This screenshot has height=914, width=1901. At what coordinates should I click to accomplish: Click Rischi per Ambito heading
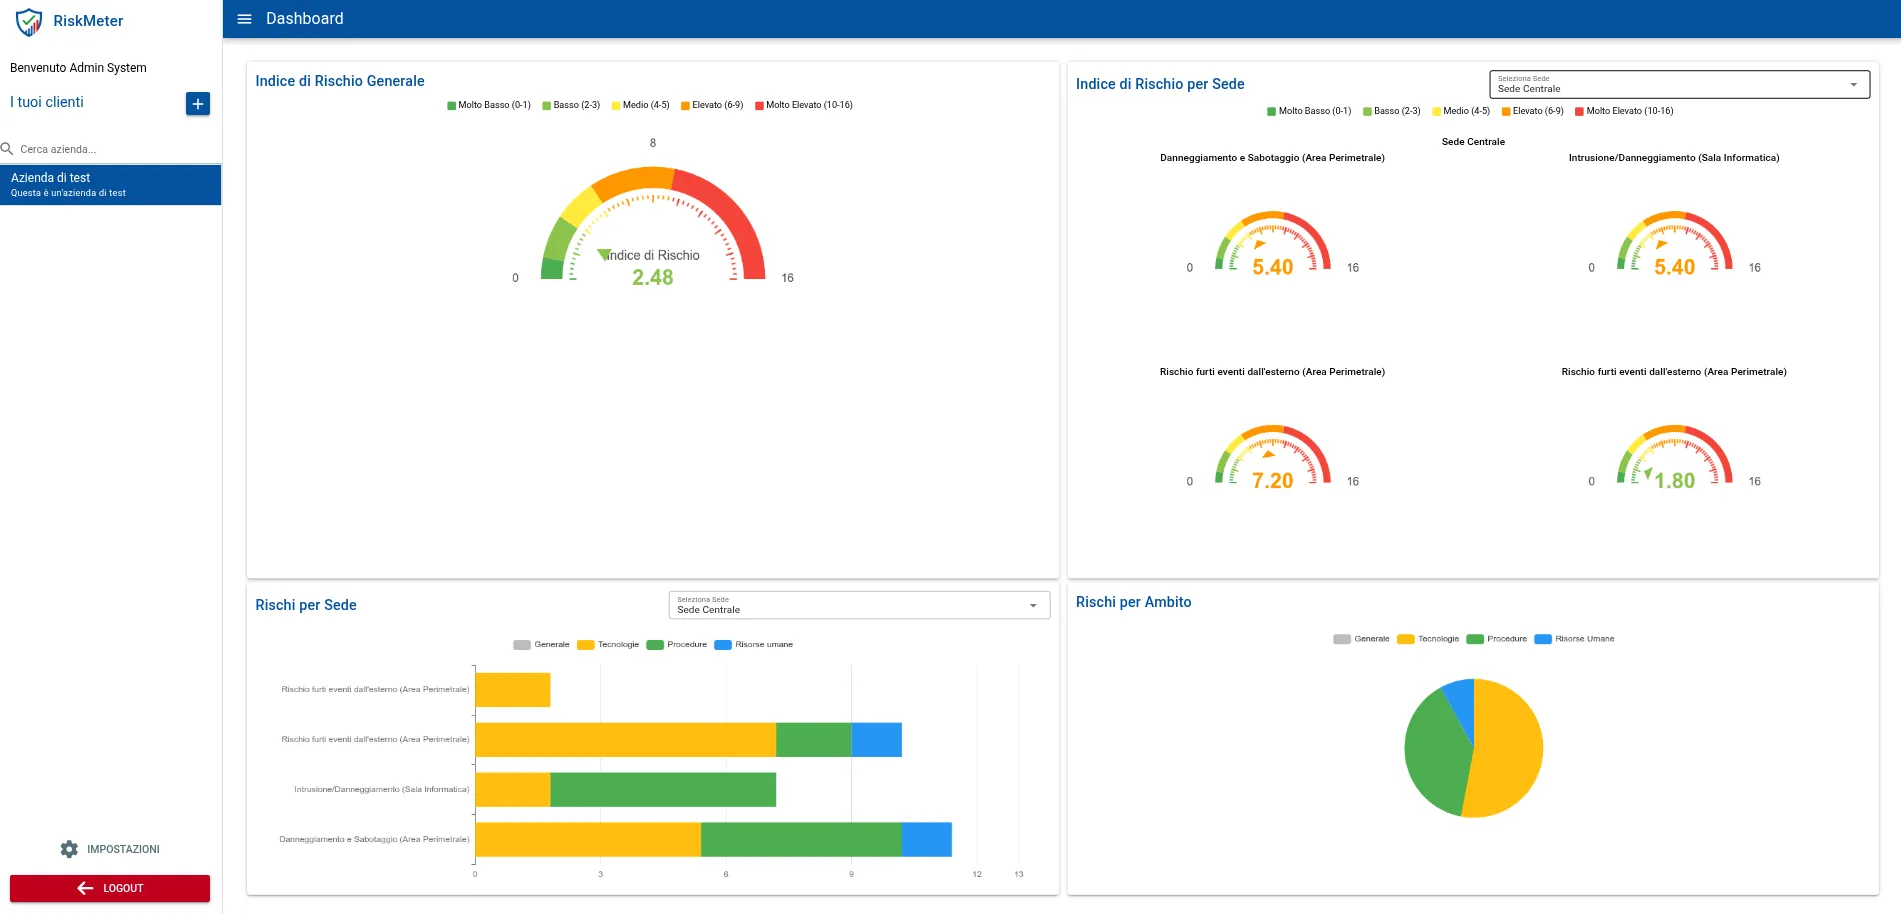(x=1133, y=602)
